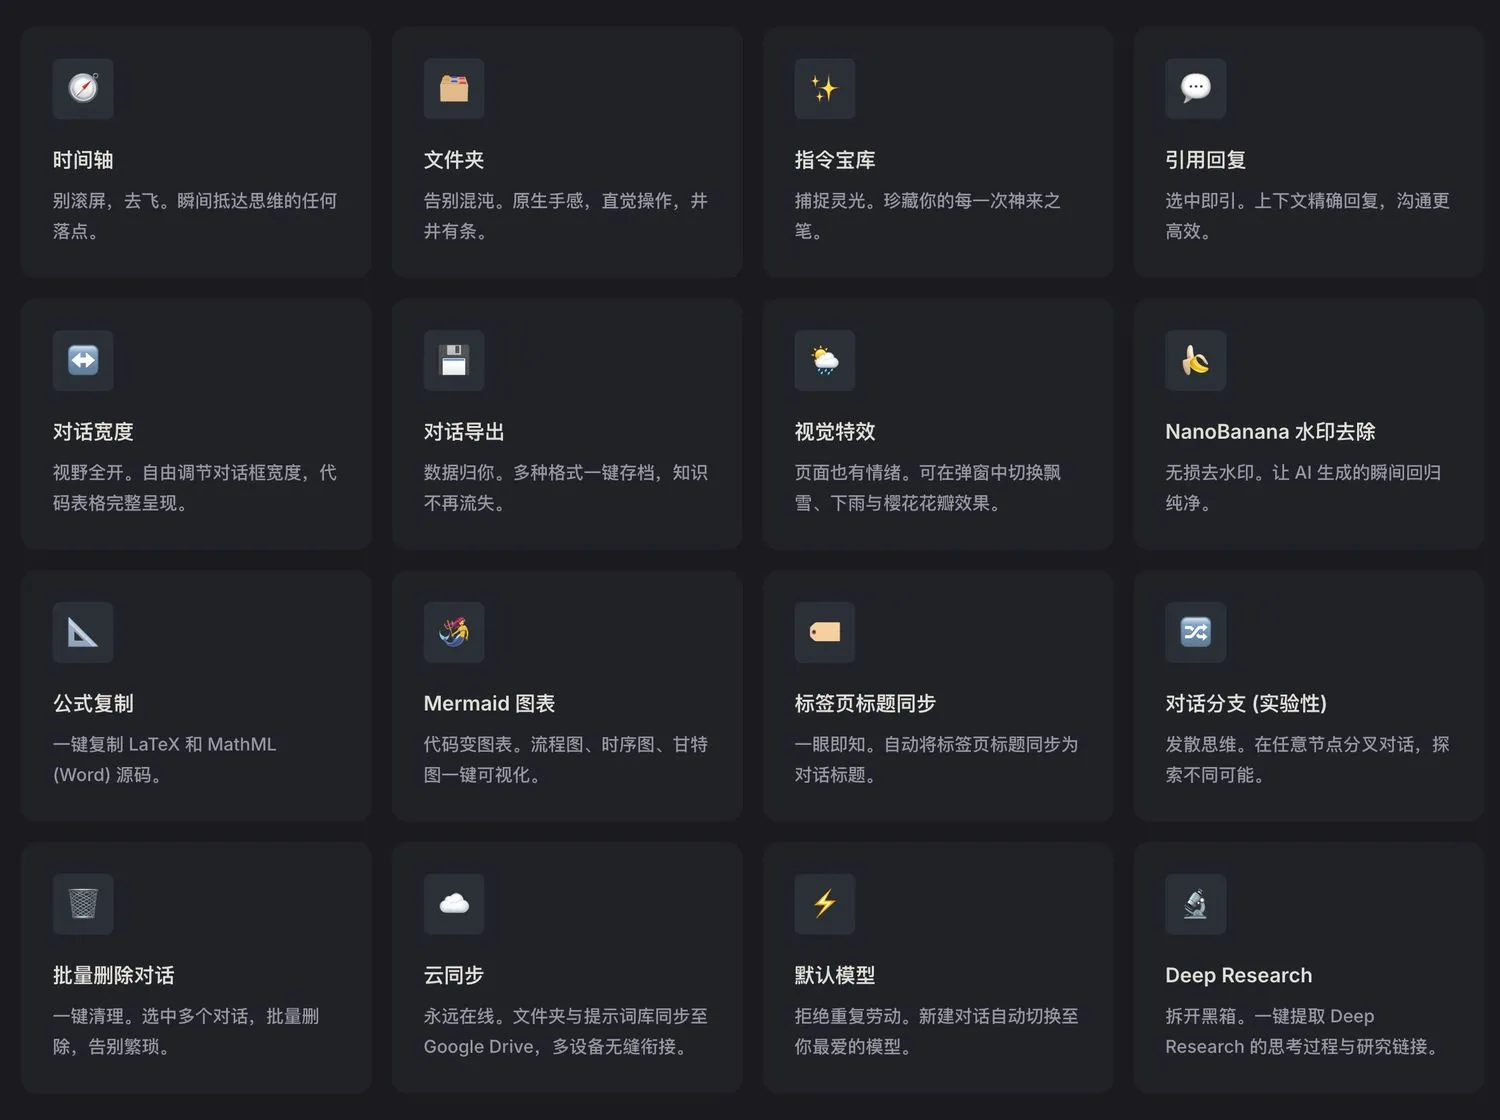
Task: Select the 标签页标题同步 card title
Action: click(865, 704)
